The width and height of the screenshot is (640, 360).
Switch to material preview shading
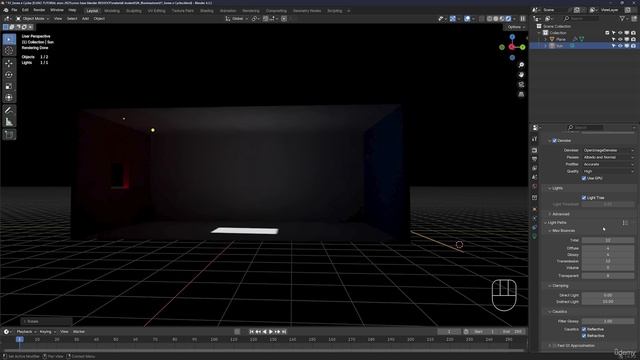click(x=502, y=19)
